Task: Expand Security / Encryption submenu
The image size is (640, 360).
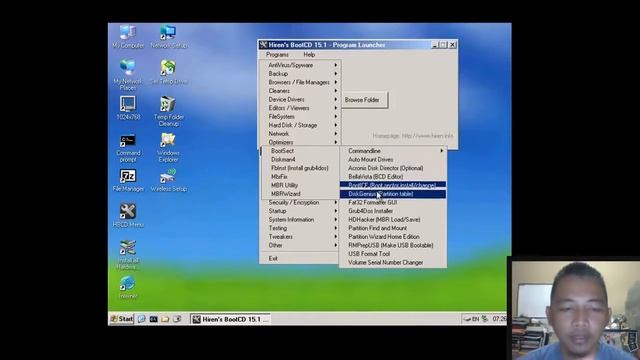Action: [x=300, y=202]
